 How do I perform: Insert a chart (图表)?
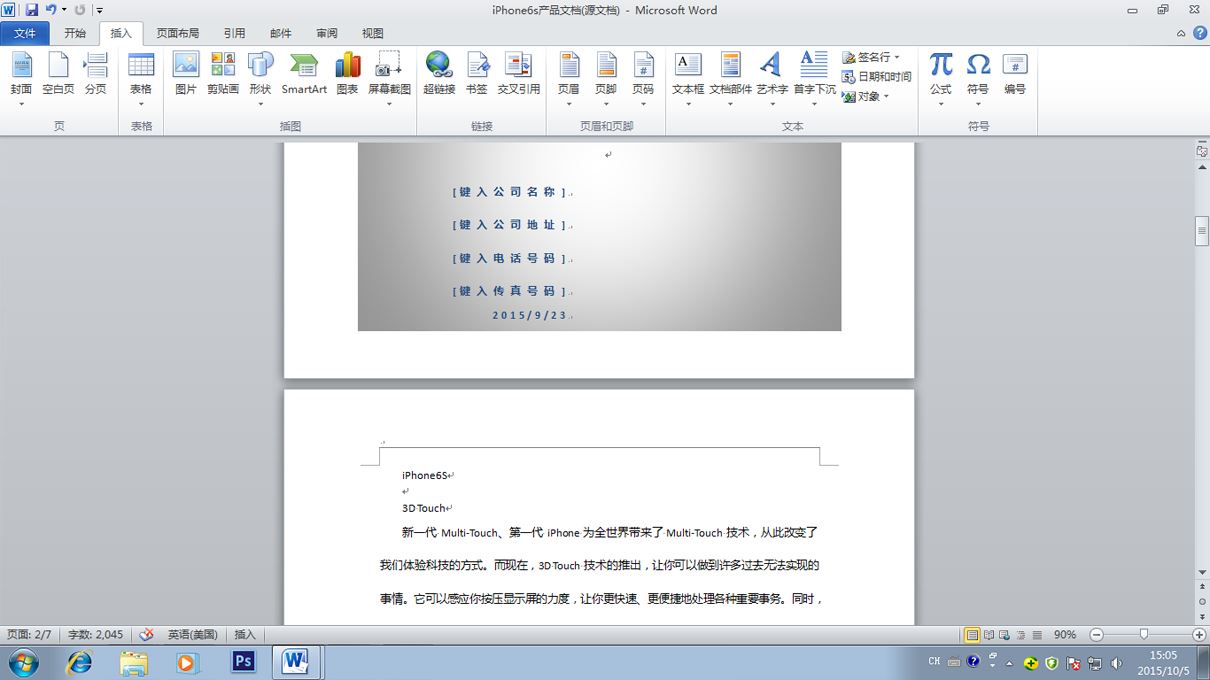[x=347, y=74]
